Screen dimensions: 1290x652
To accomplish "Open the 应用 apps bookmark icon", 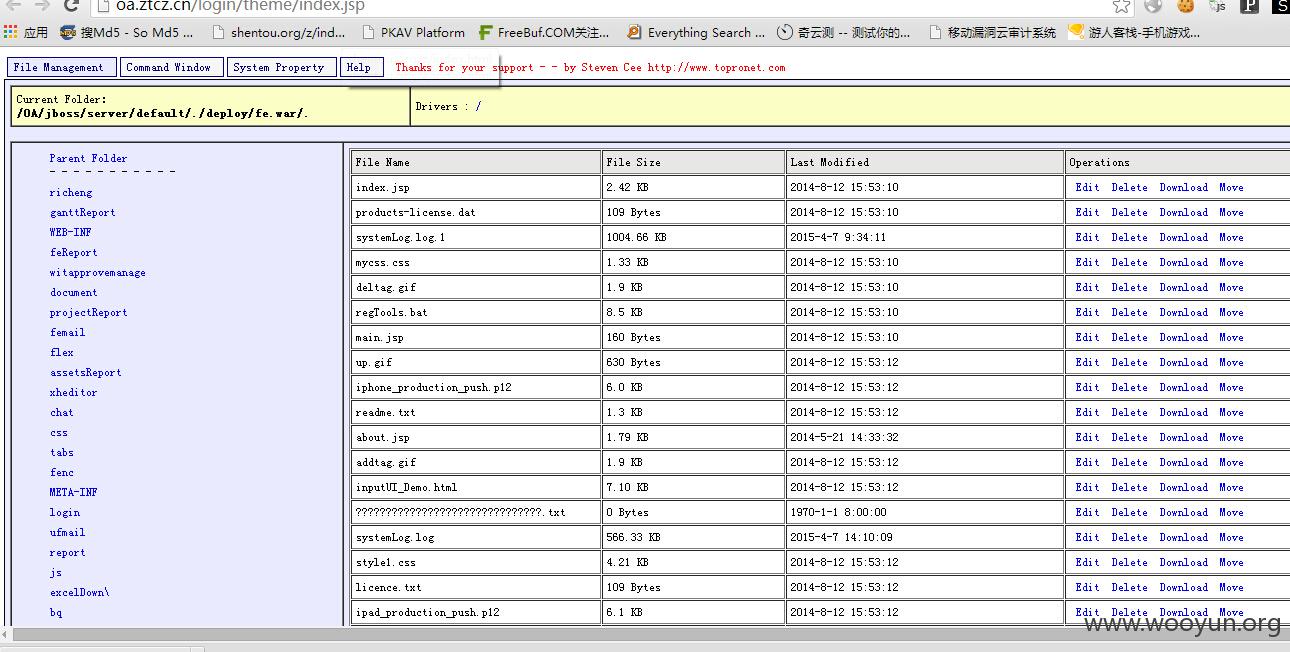I will (x=25, y=32).
